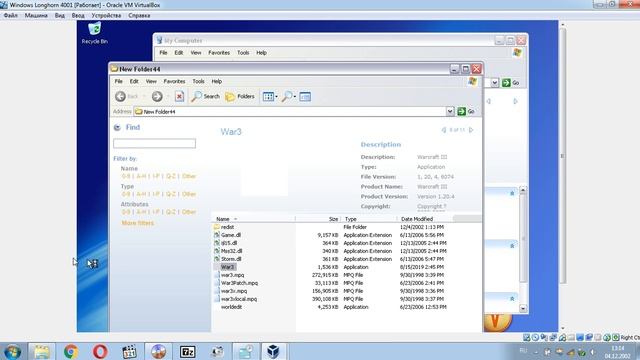Expand the address dropdown in My Computer window
This screenshot has width=640, height=360.
click(x=495, y=82)
